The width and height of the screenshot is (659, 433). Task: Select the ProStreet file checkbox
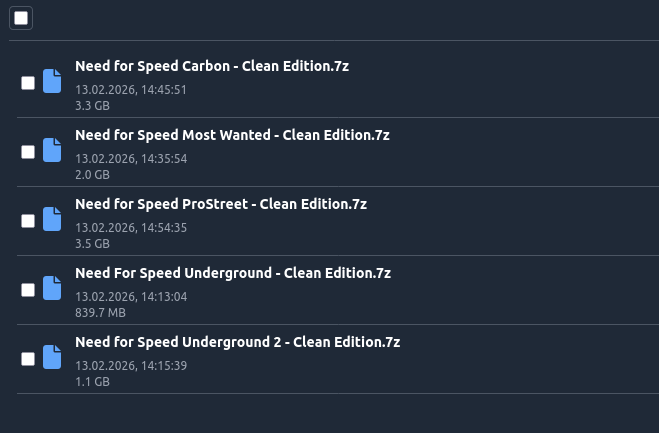click(x=28, y=221)
